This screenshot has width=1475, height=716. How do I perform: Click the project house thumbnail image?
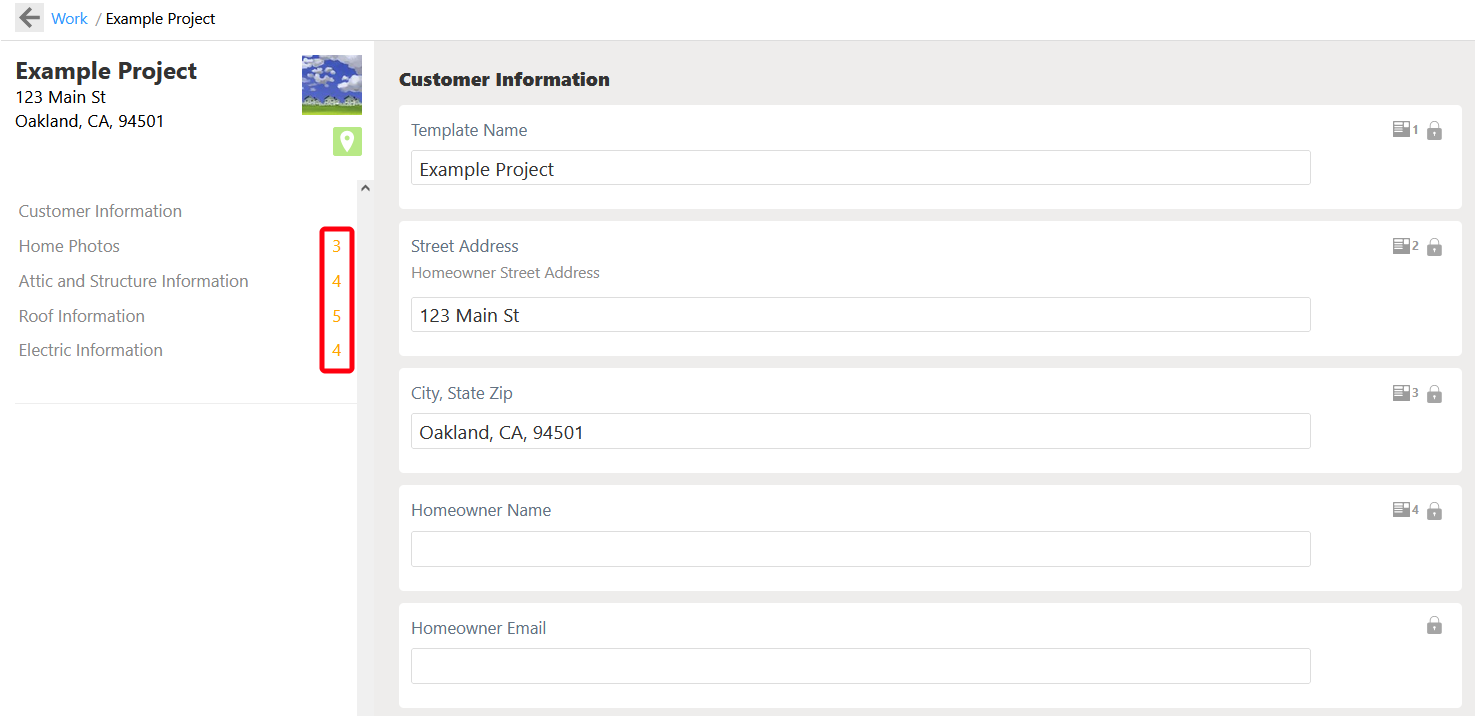coord(331,85)
